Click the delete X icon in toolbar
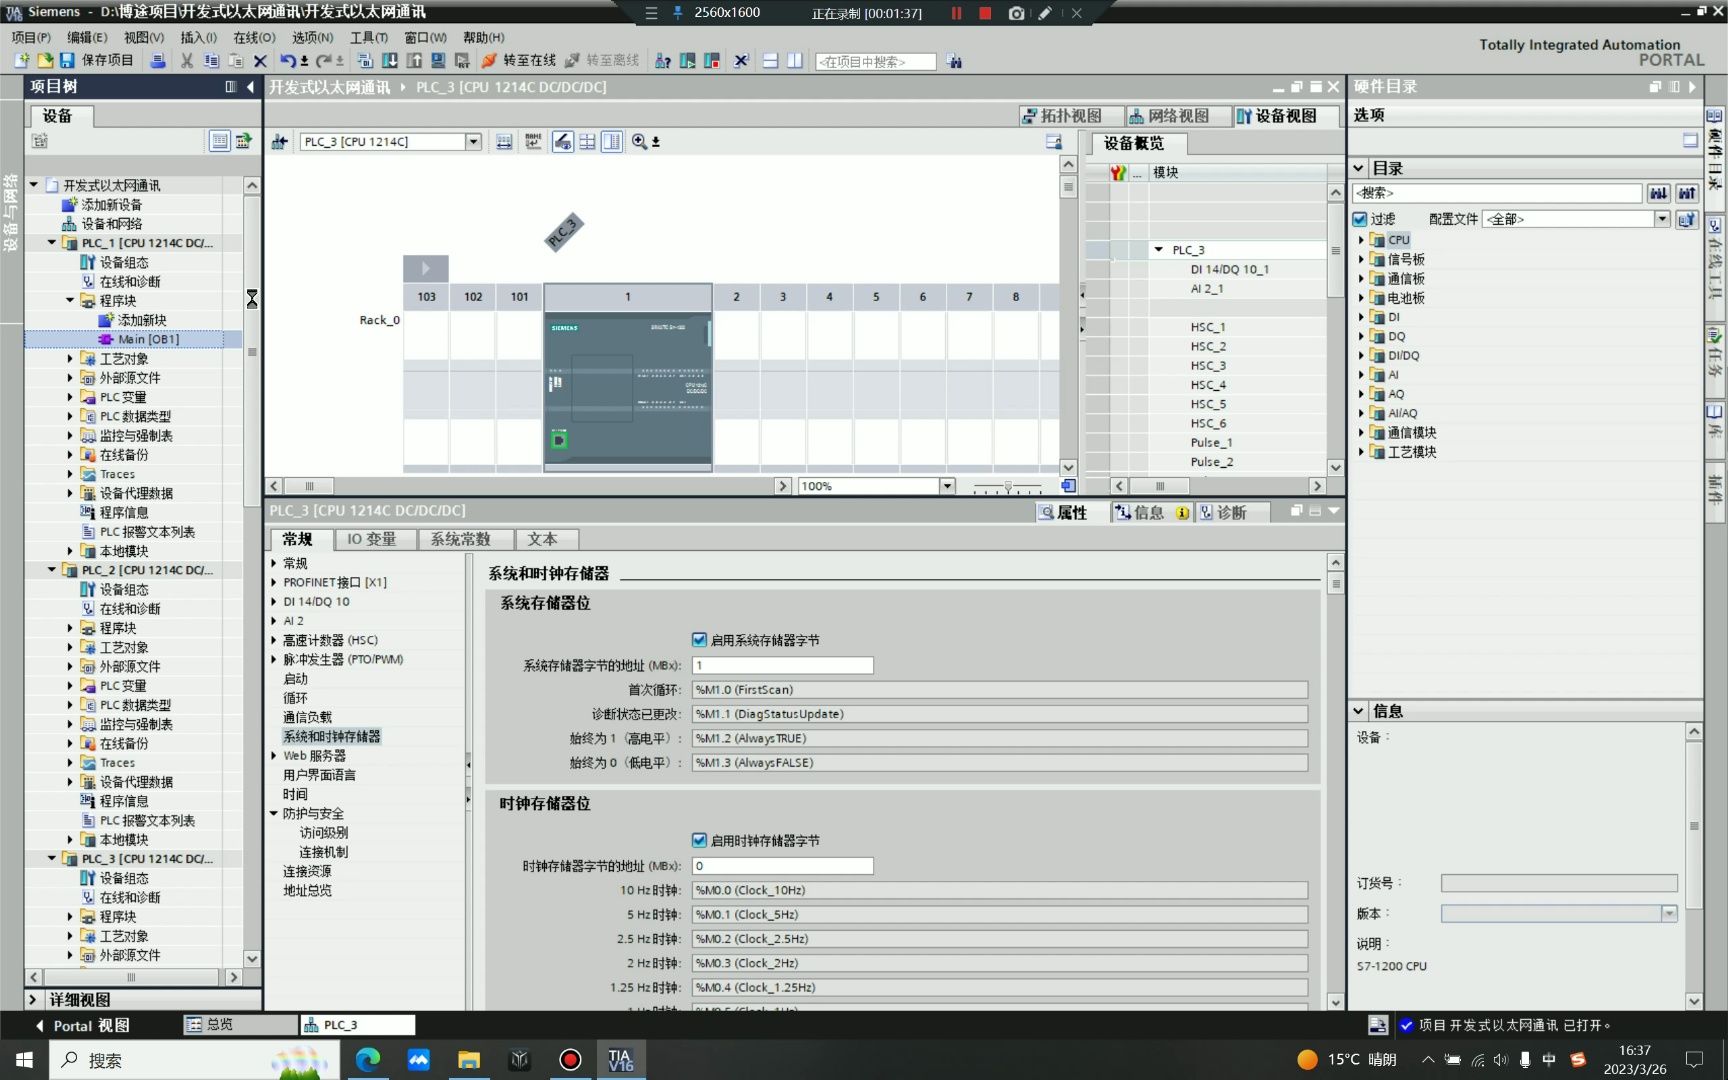Image resolution: width=1728 pixels, height=1080 pixels. tap(260, 61)
